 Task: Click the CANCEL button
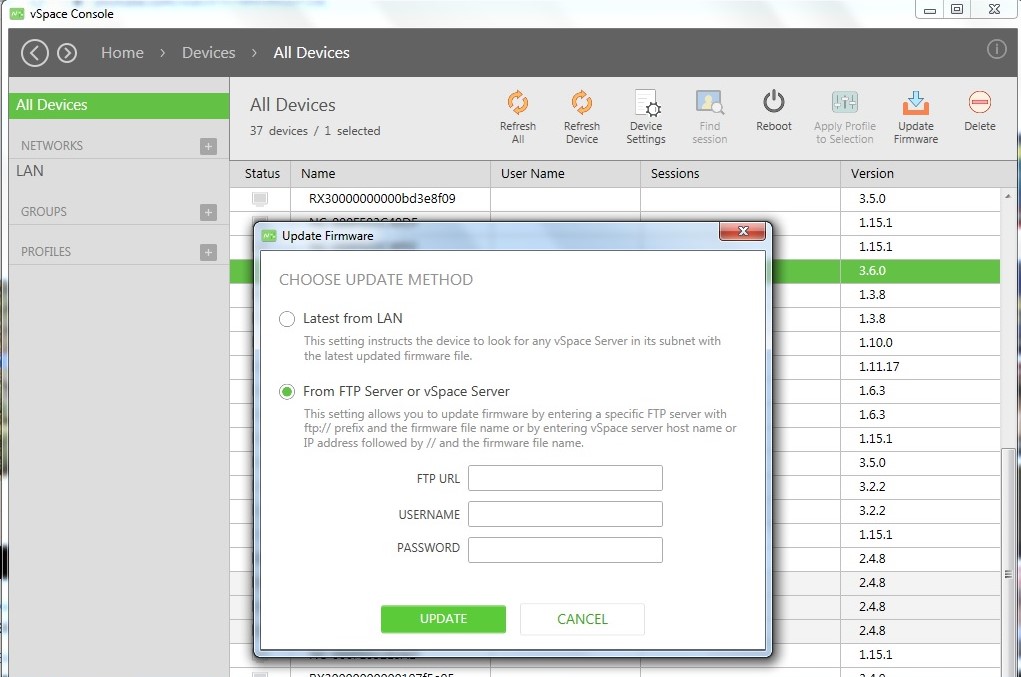582,618
